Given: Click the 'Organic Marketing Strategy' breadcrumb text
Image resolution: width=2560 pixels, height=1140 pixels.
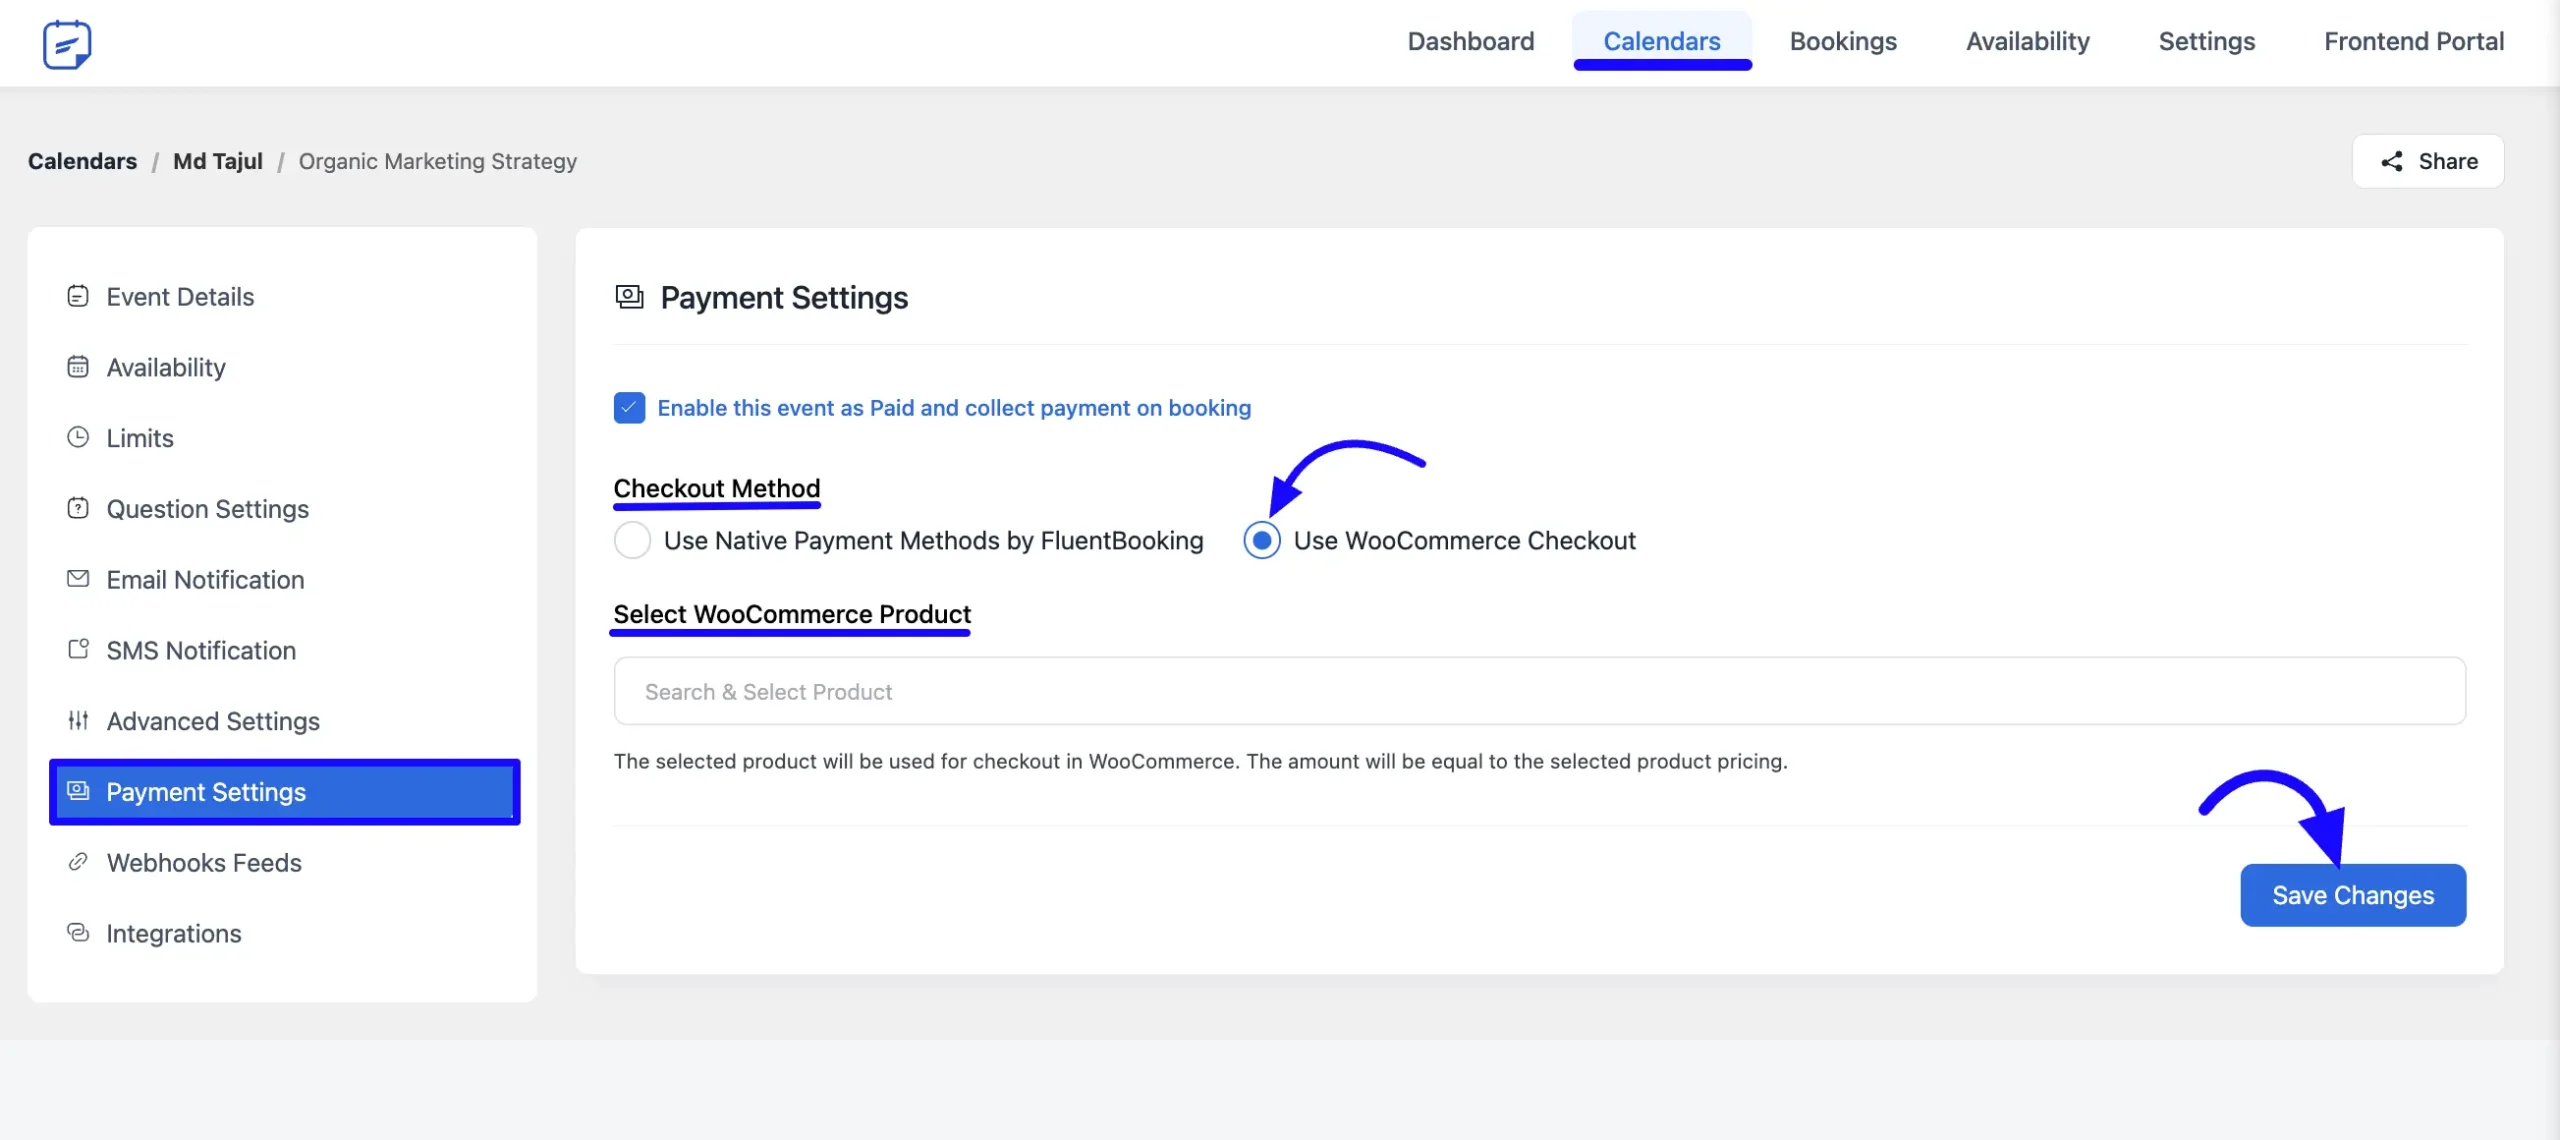Looking at the screenshot, I should coord(438,162).
